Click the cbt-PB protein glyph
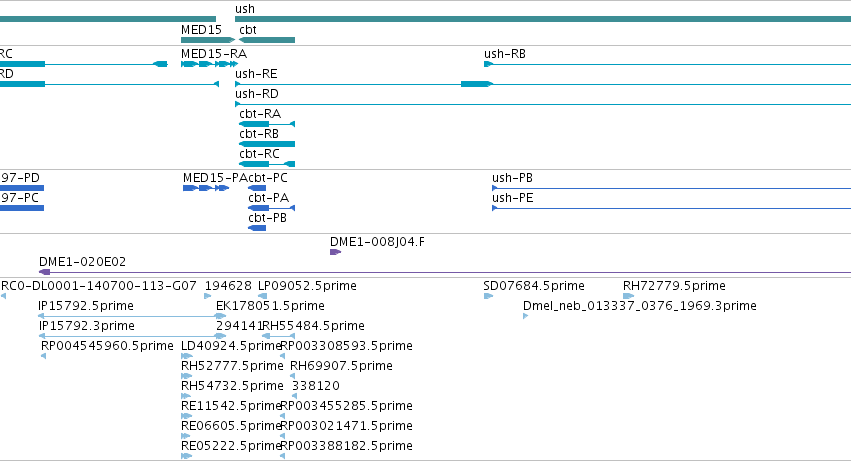Image resolution: width=851 pixels, height=461 pixels. pos(257,228)
